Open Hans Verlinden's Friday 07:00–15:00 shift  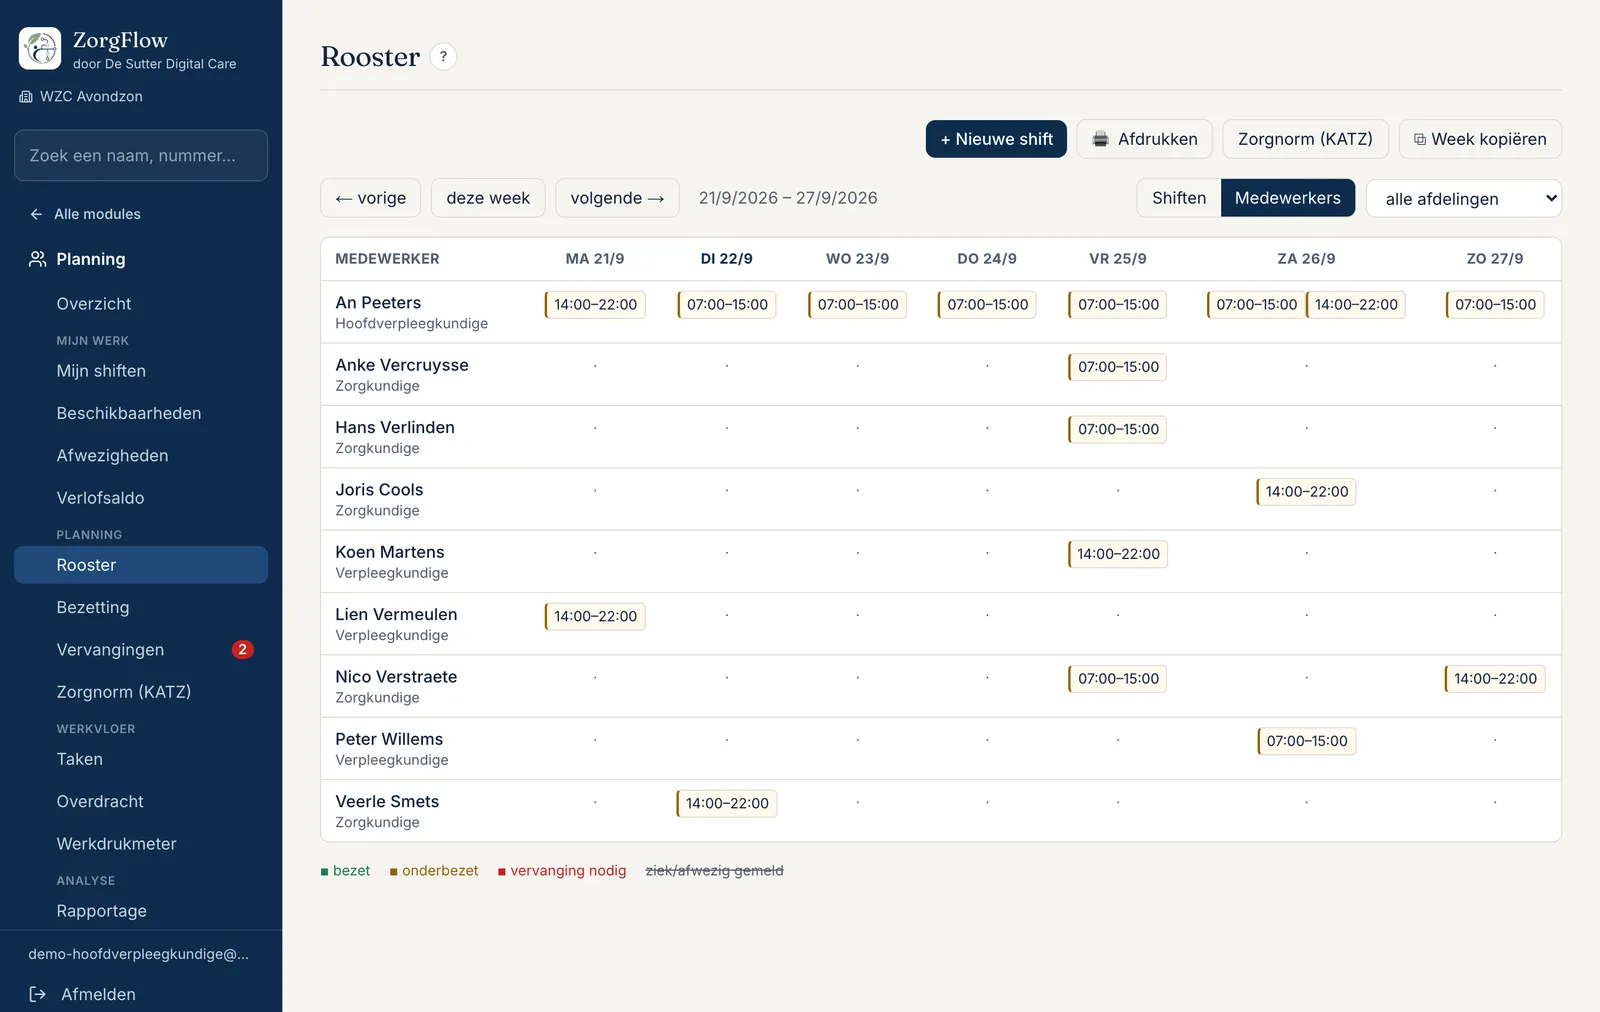point(1118,429)
